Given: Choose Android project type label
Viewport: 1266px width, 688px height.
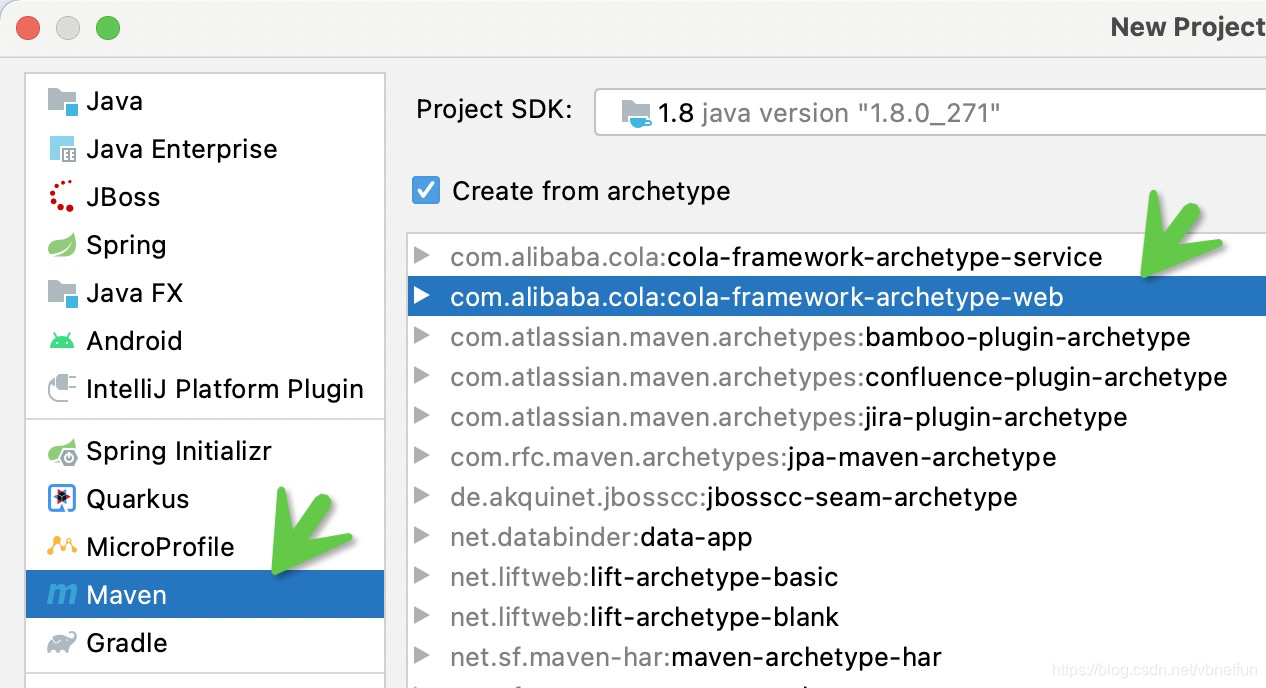Looking at the screenshot, I should pos(135,341).
